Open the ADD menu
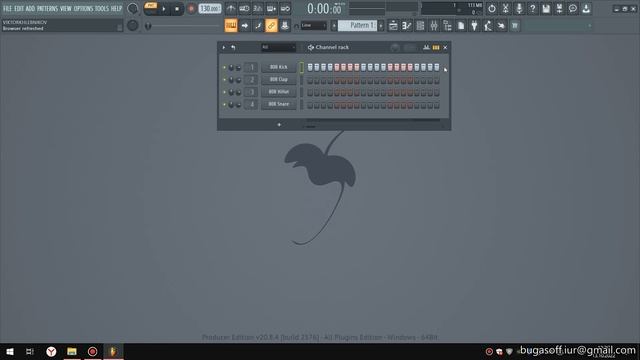 point(30,8)
